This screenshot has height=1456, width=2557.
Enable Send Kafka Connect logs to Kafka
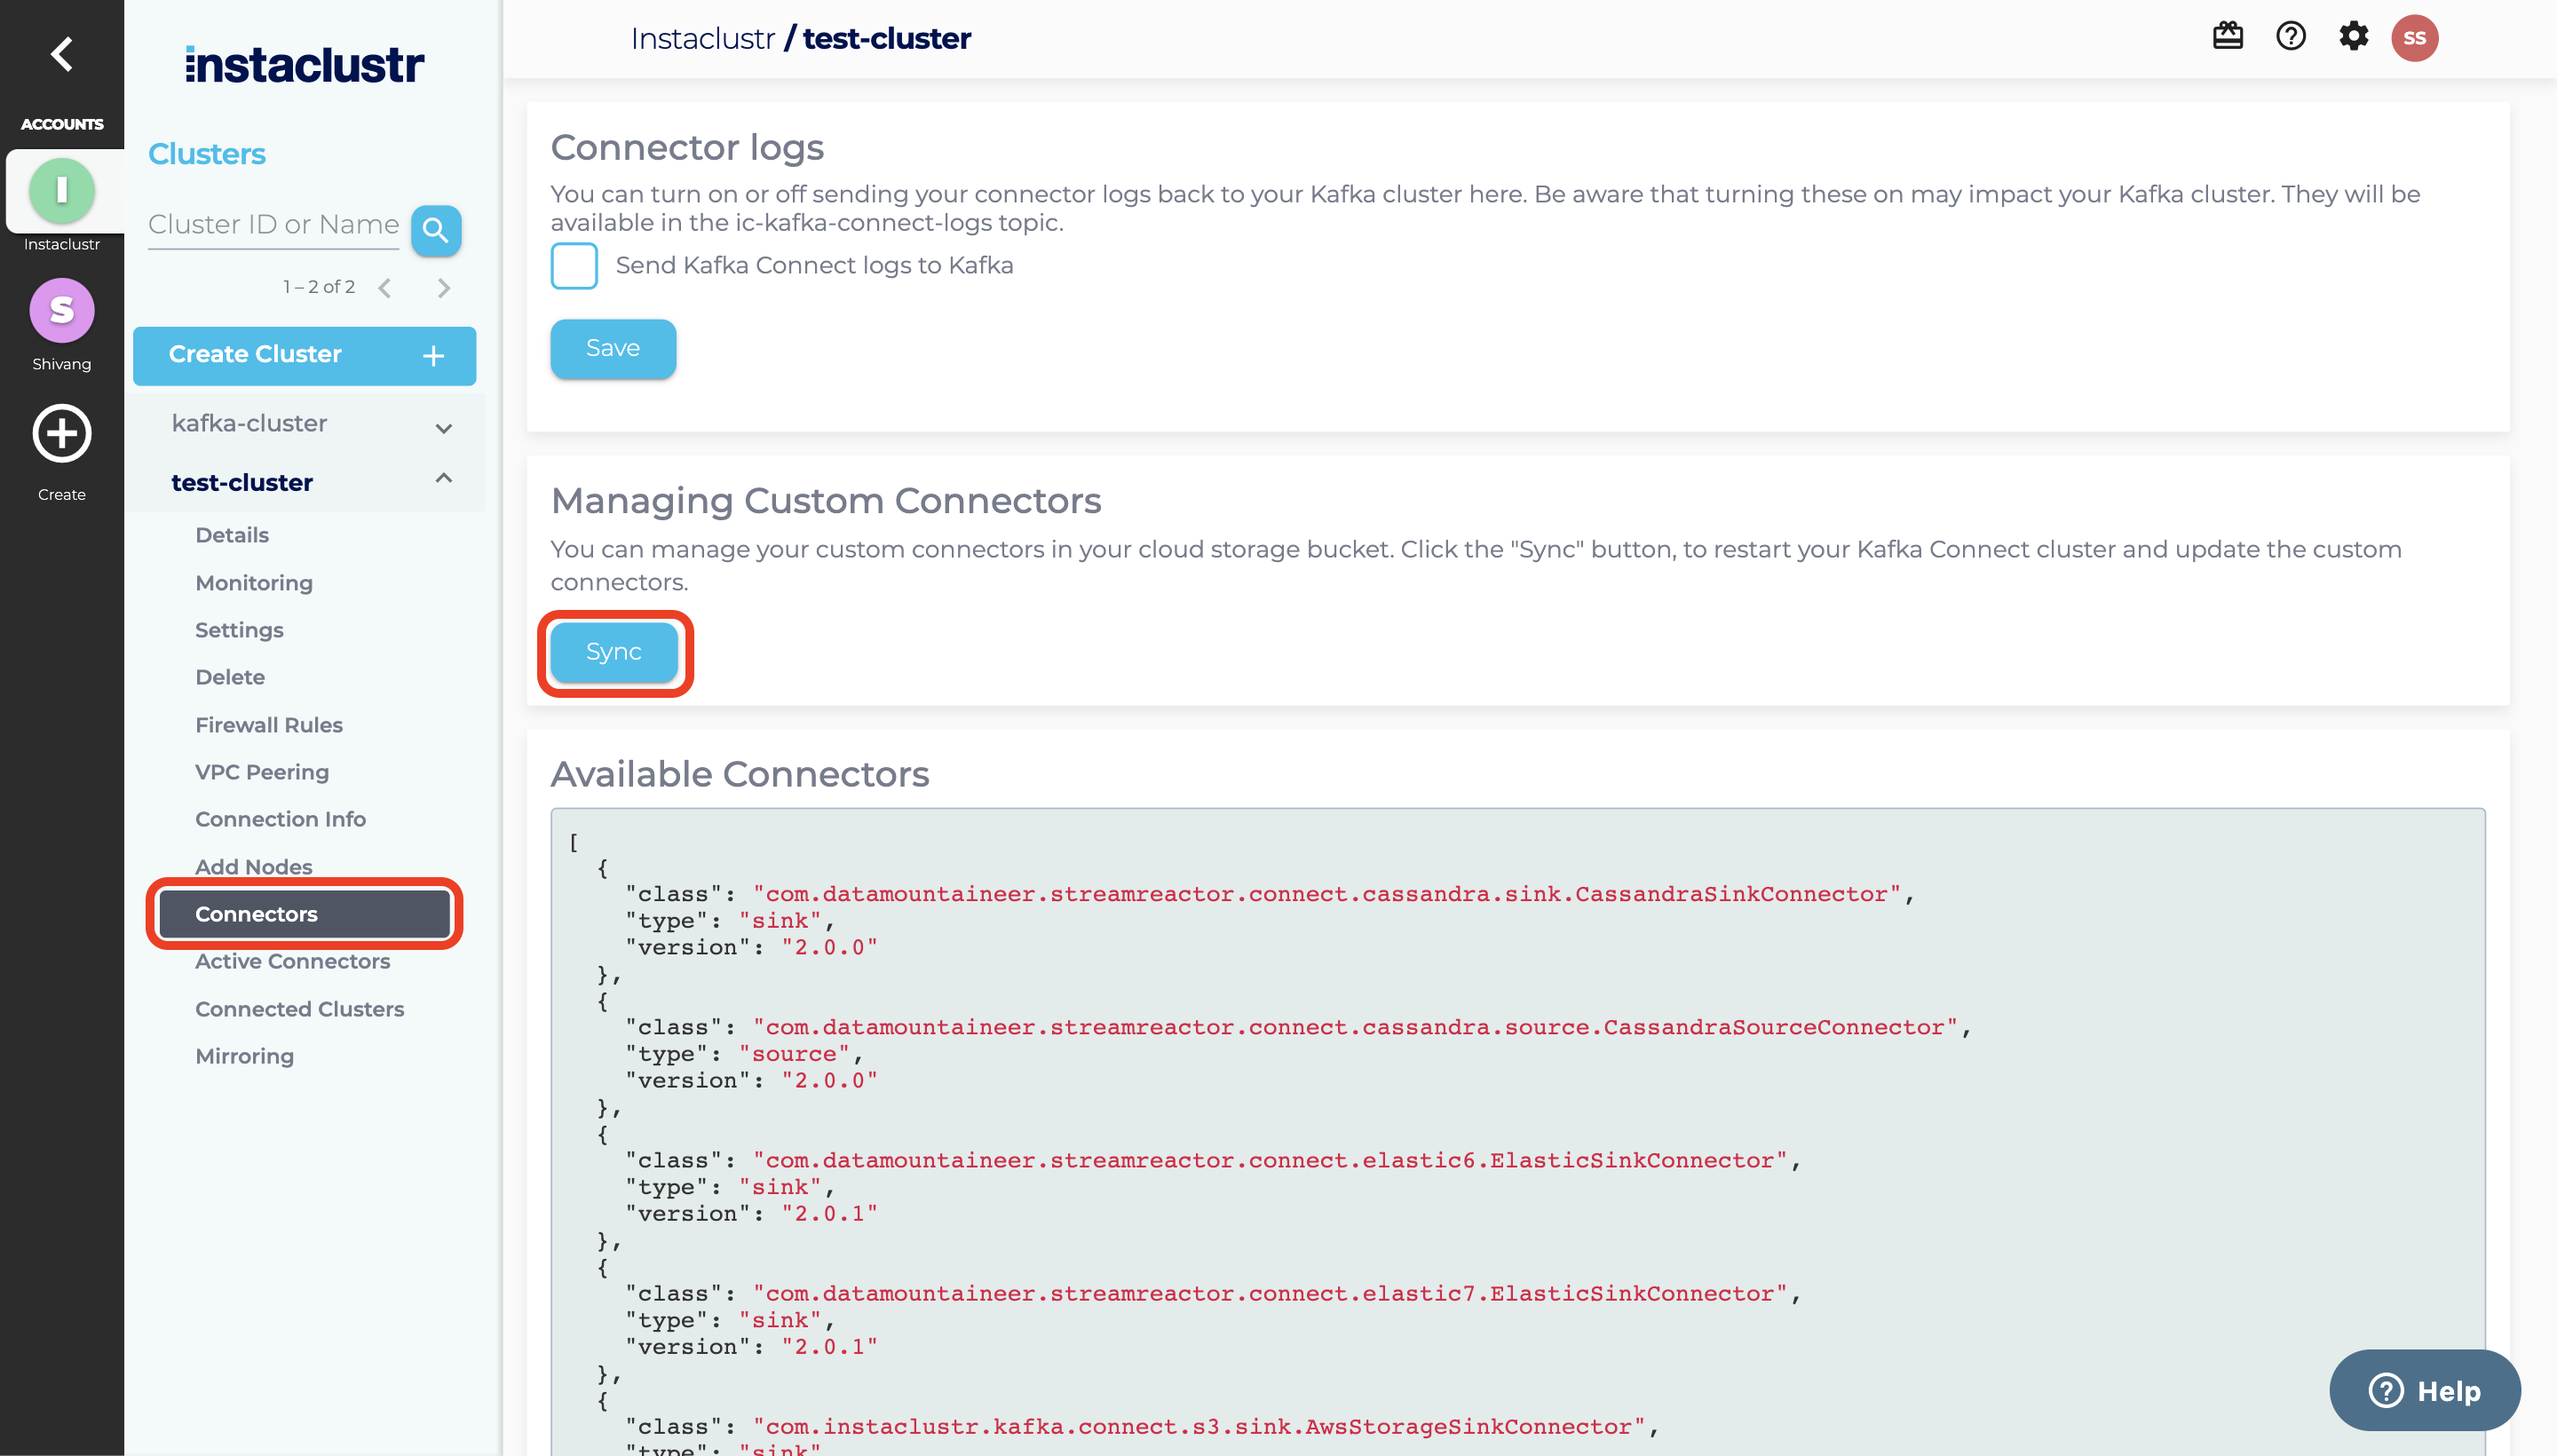(x=574, y=266)
